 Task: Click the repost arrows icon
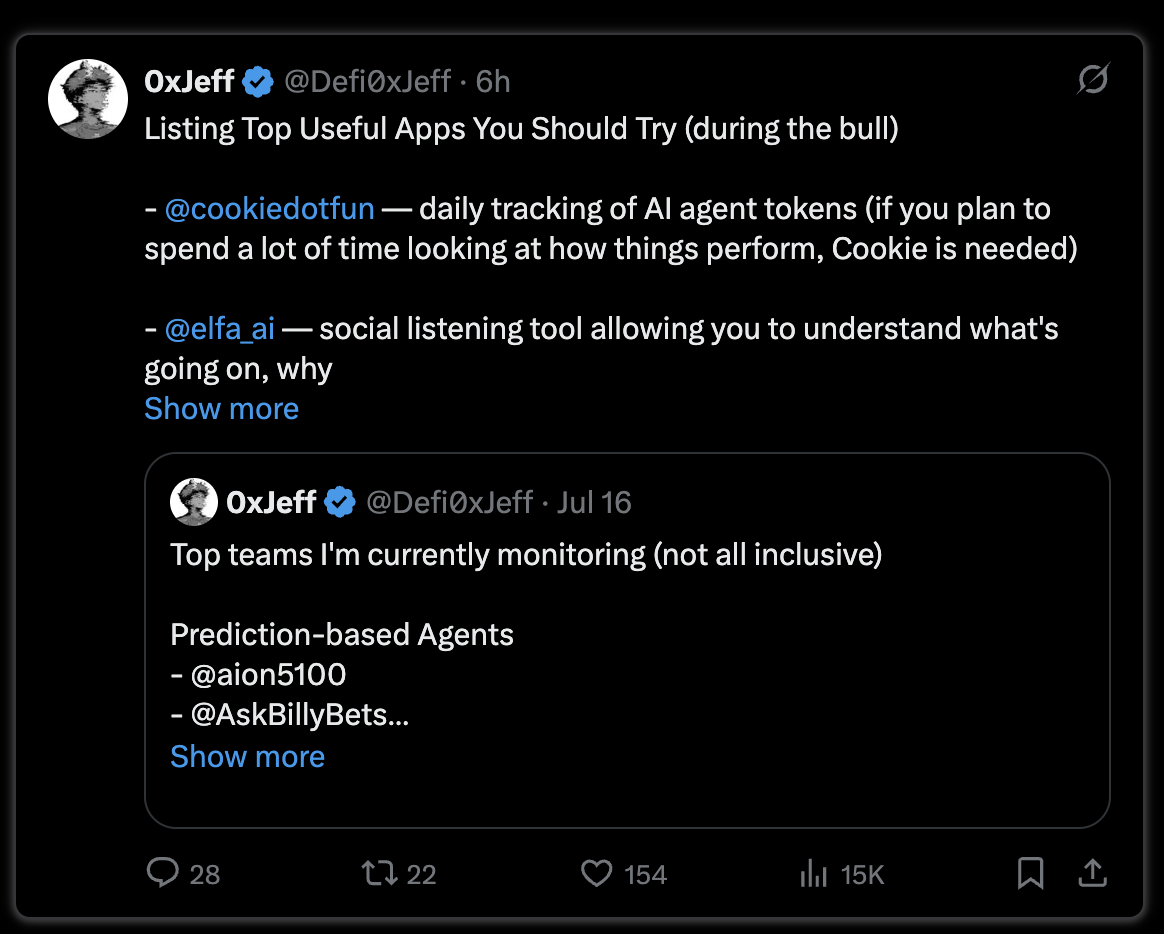click(x=379, y=873)
